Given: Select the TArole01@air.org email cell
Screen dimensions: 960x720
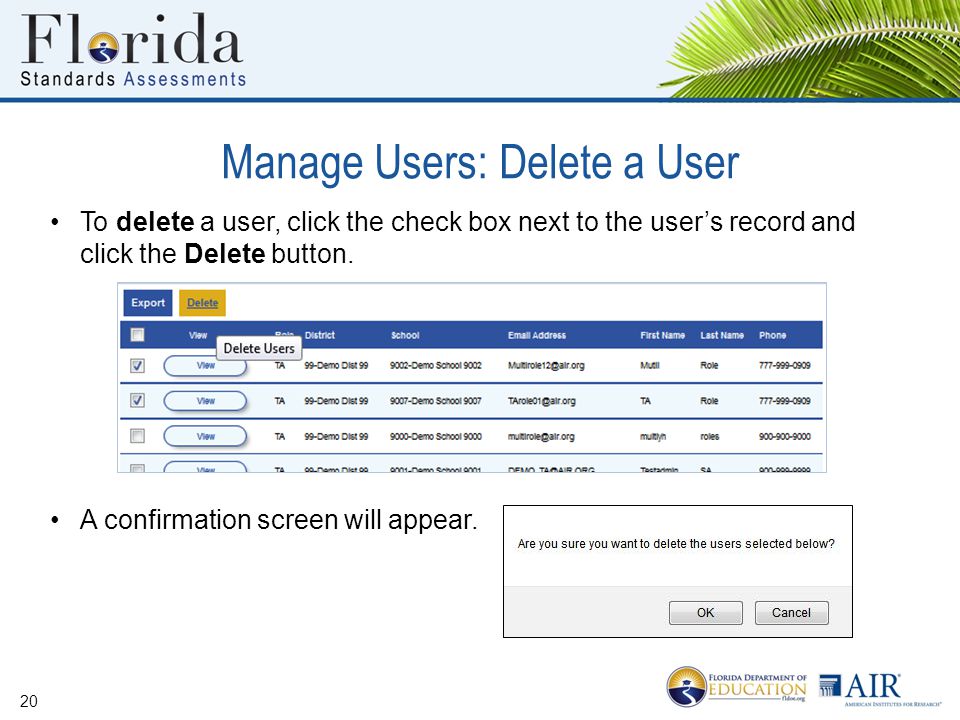Looking at the screenshot, I should point(542,401).
